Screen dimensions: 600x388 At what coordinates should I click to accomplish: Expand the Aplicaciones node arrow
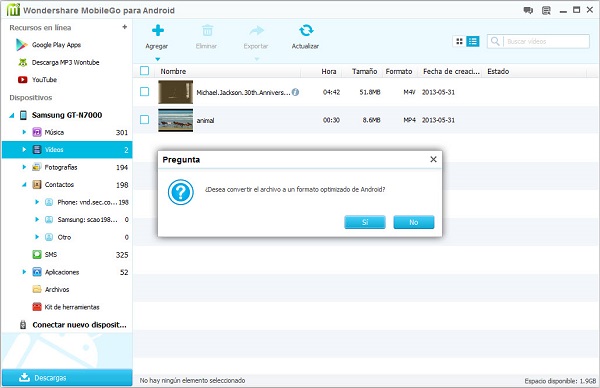tap(24, 272)
